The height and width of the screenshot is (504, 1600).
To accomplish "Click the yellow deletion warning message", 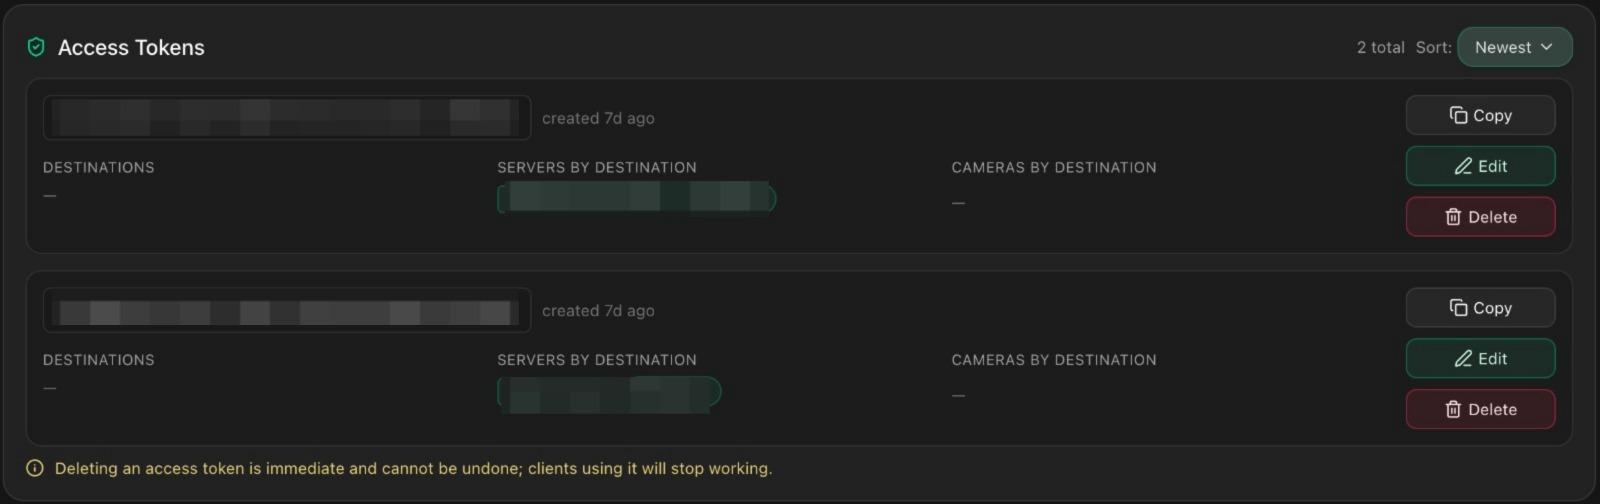I will point(413,468).
